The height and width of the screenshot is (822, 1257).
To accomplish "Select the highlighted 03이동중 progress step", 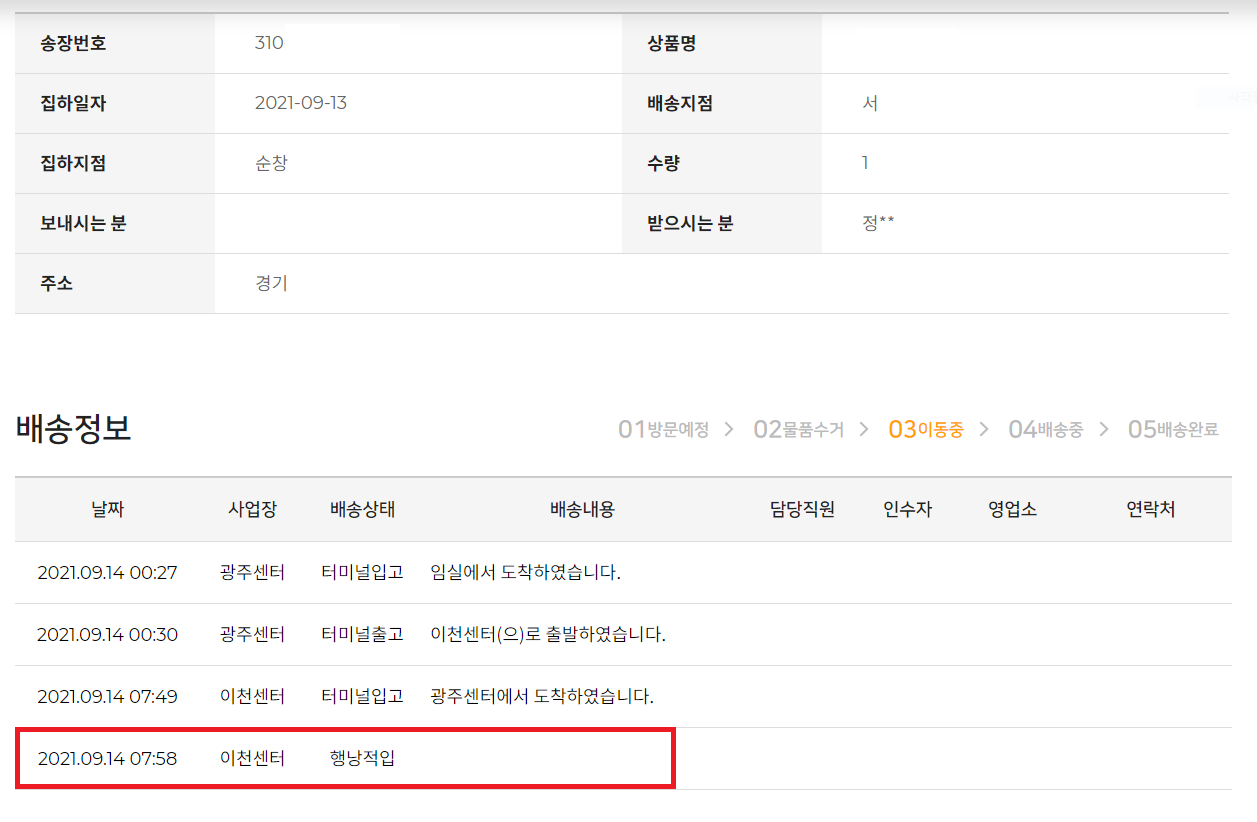I will click(927, 430).
